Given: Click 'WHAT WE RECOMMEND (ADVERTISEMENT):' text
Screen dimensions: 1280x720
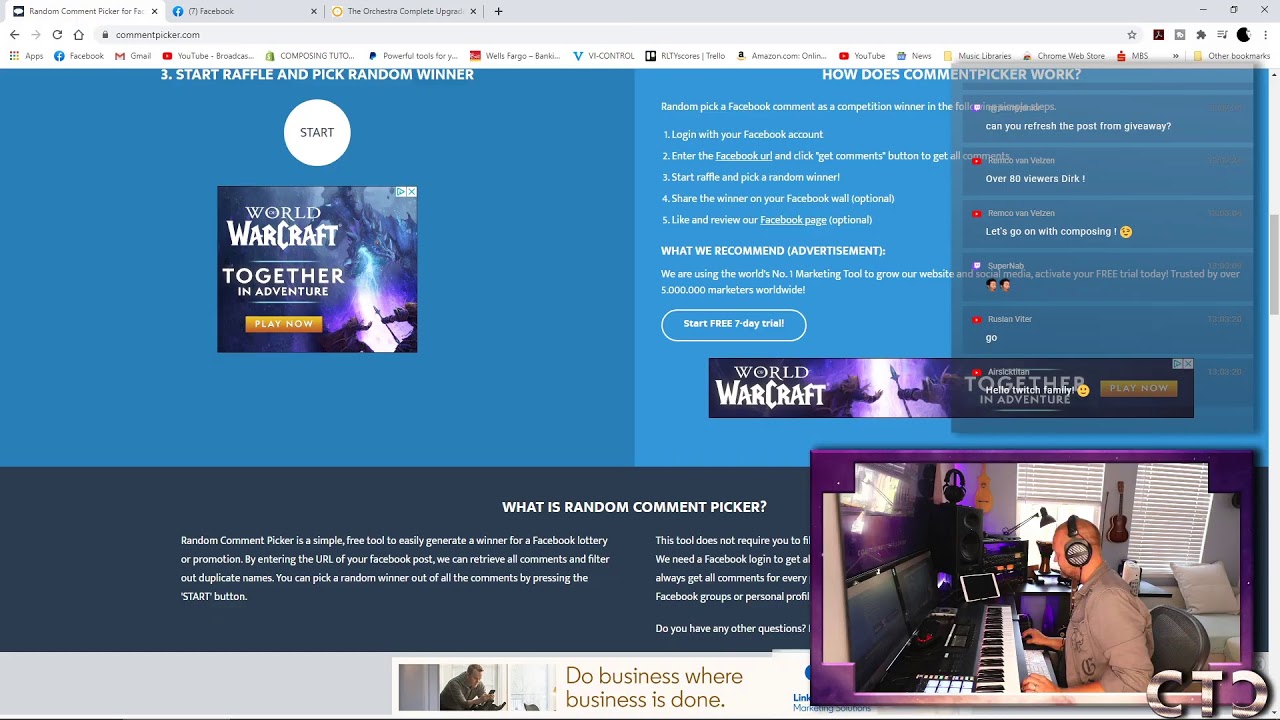Looking at the screenshot, I should tap(773, 251).
